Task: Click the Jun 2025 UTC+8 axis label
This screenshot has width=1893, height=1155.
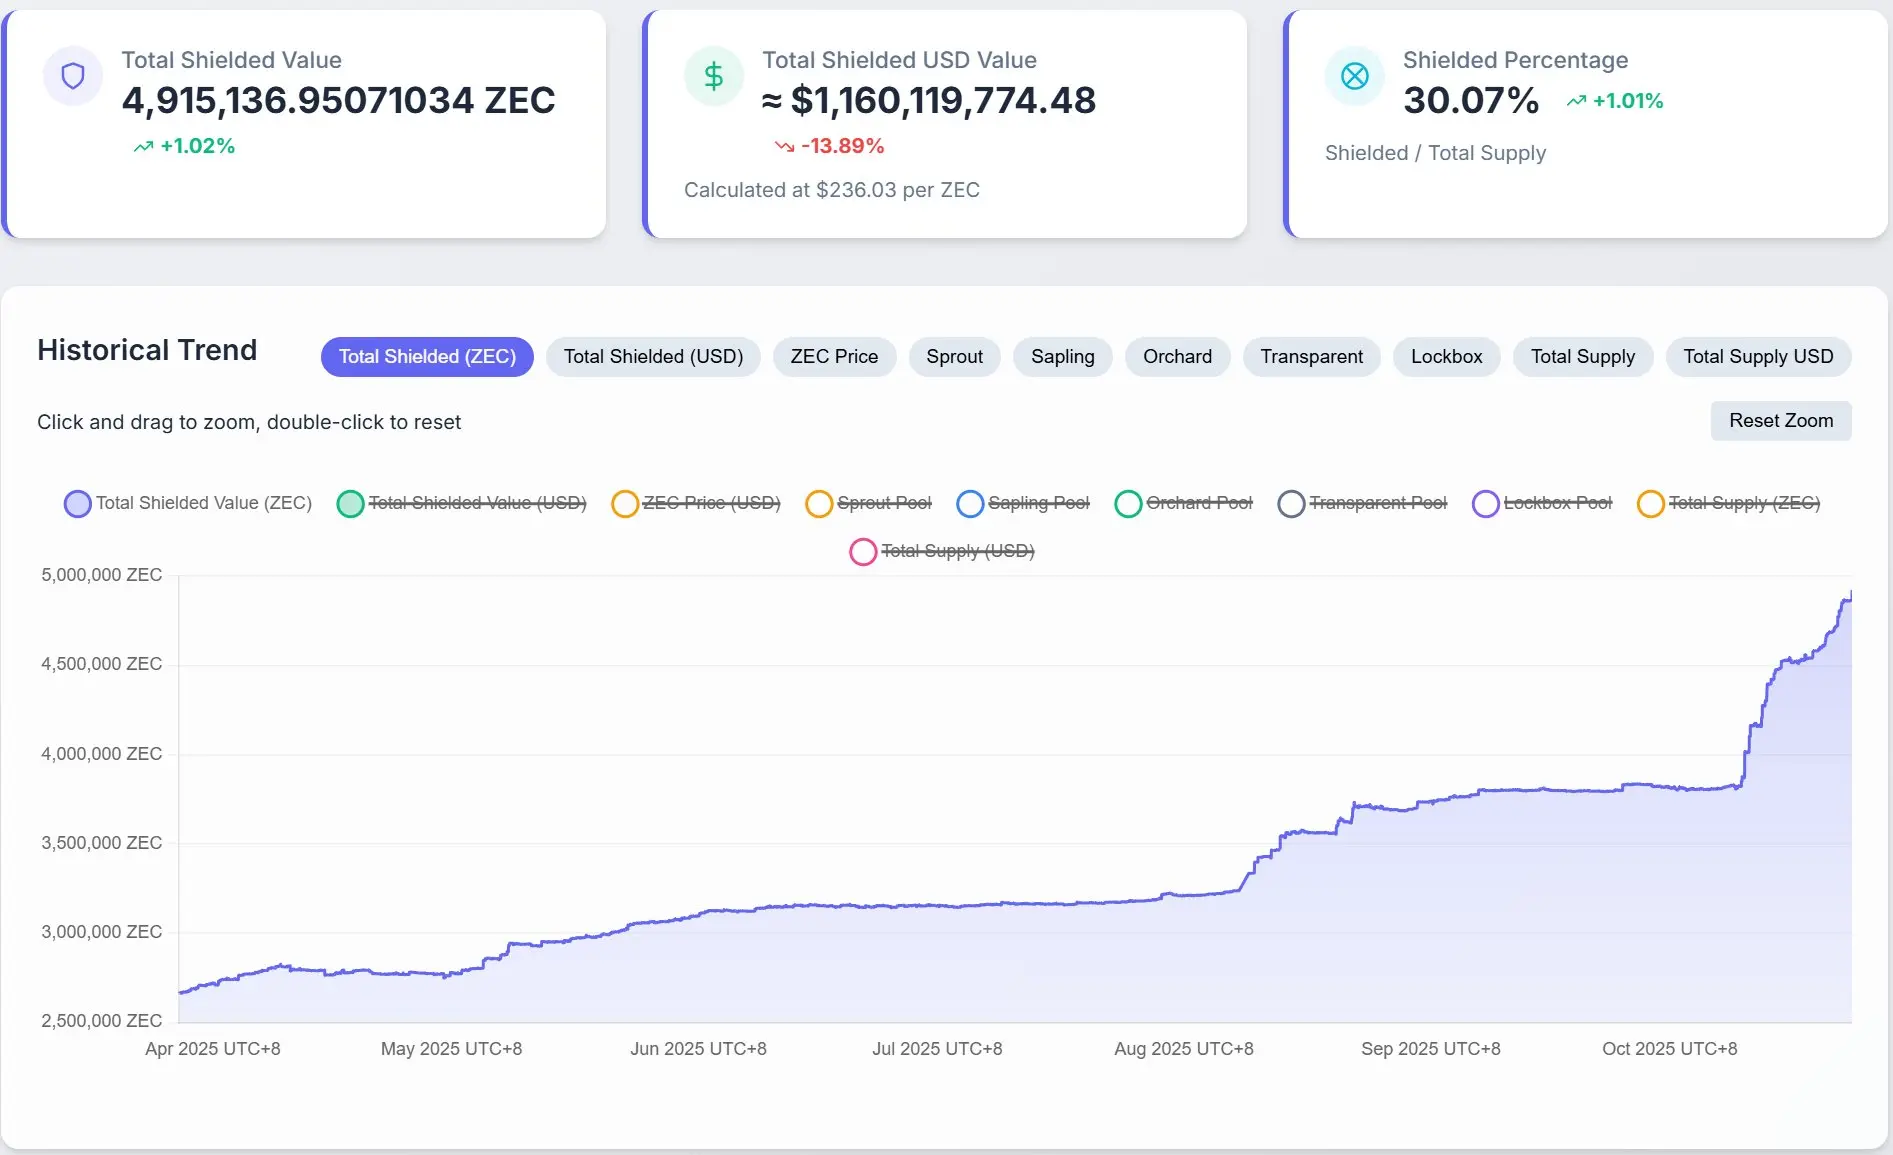Action: pos(698,1049)
